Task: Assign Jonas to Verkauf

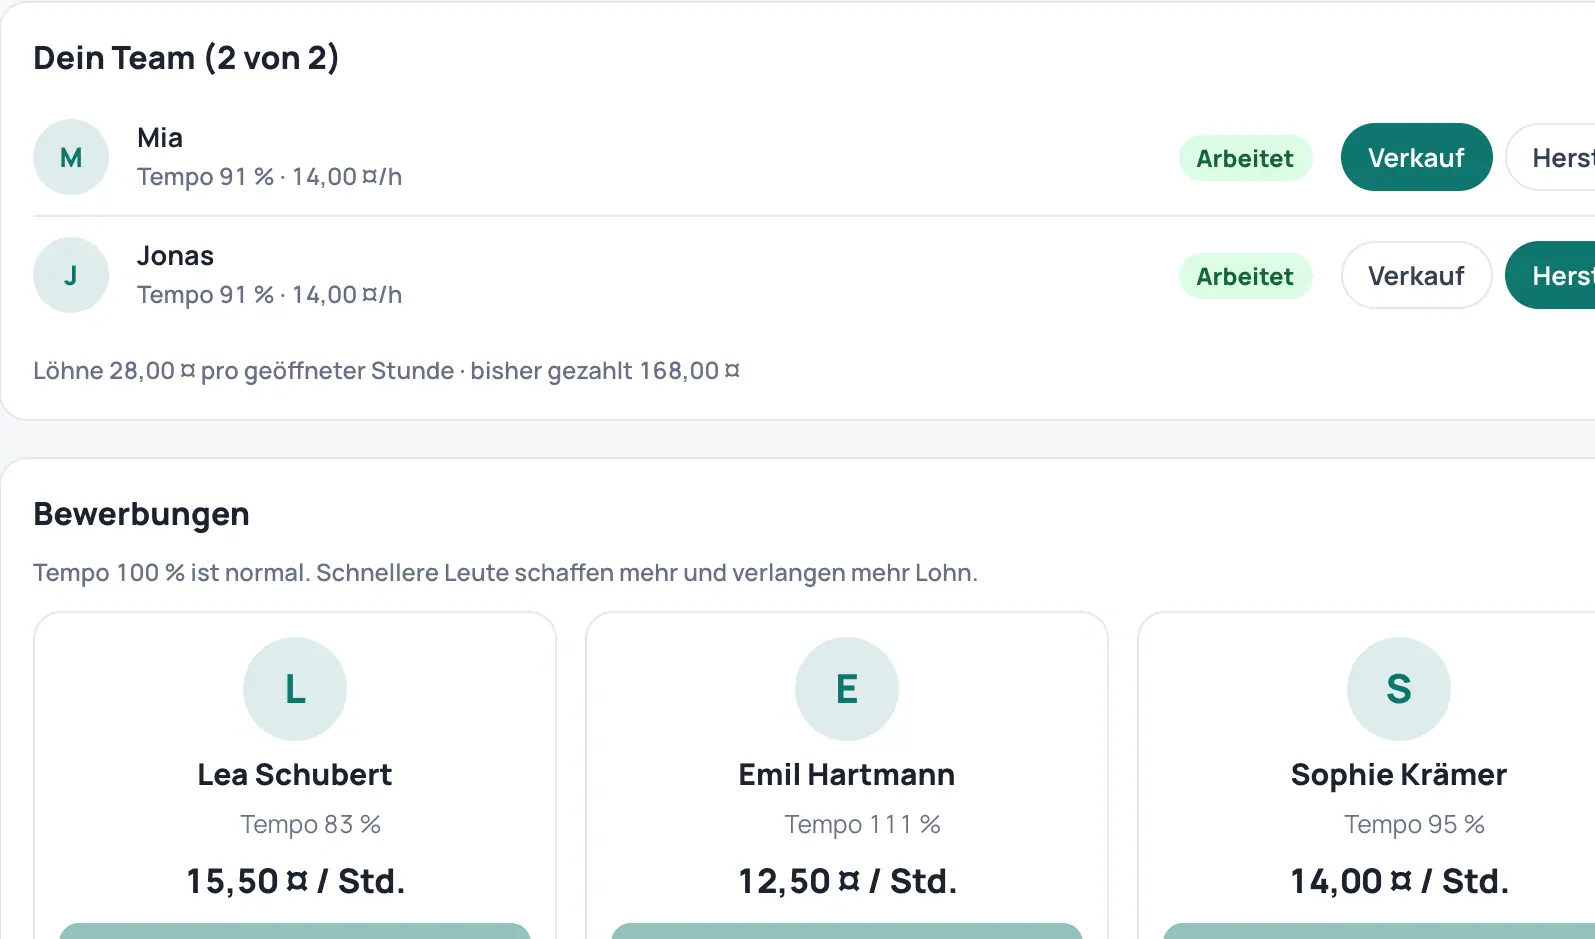Action: (x=1416, y=275)
